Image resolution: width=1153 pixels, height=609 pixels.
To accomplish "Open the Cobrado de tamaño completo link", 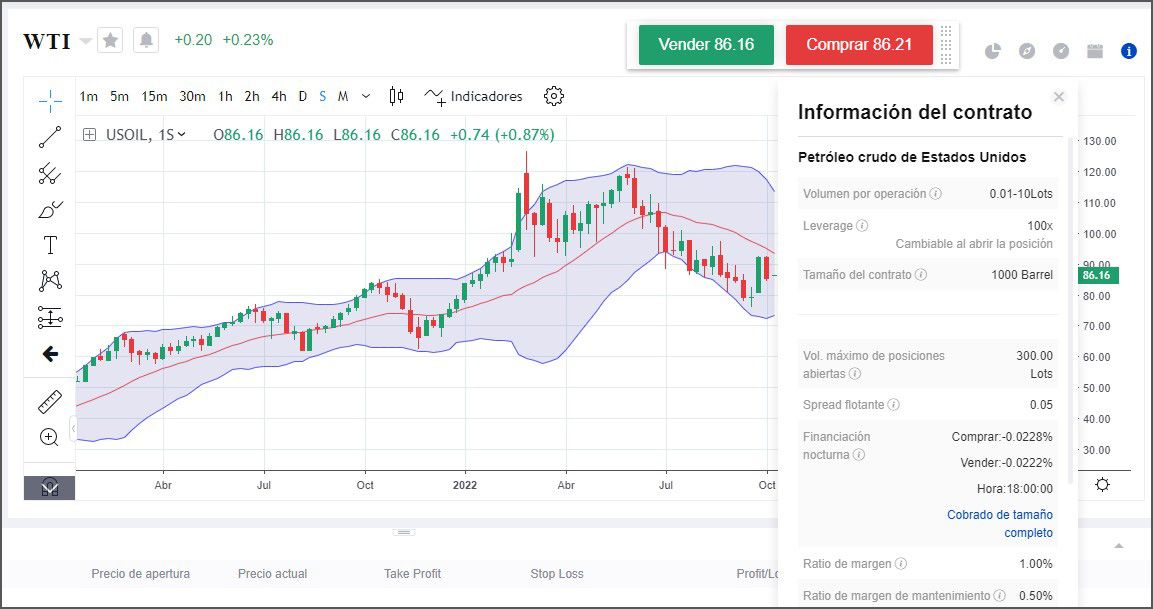I will [999, 524].
